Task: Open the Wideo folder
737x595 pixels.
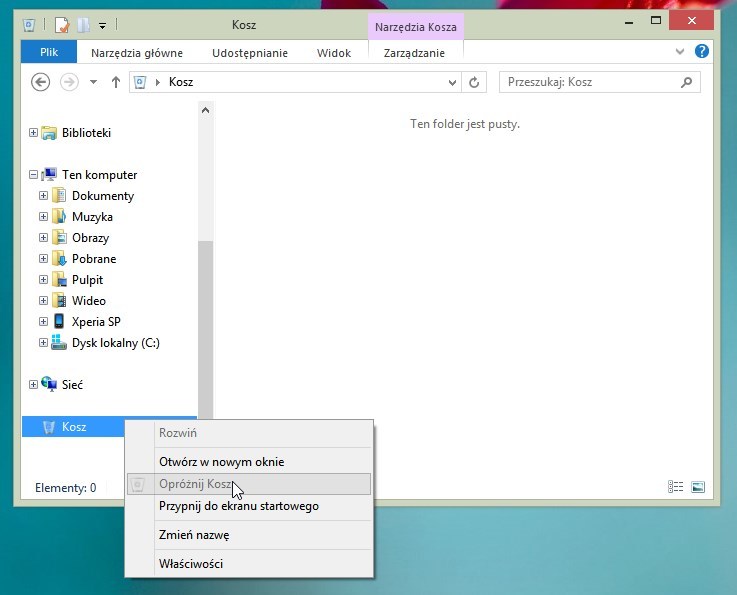Action: (x=89, y=301)
